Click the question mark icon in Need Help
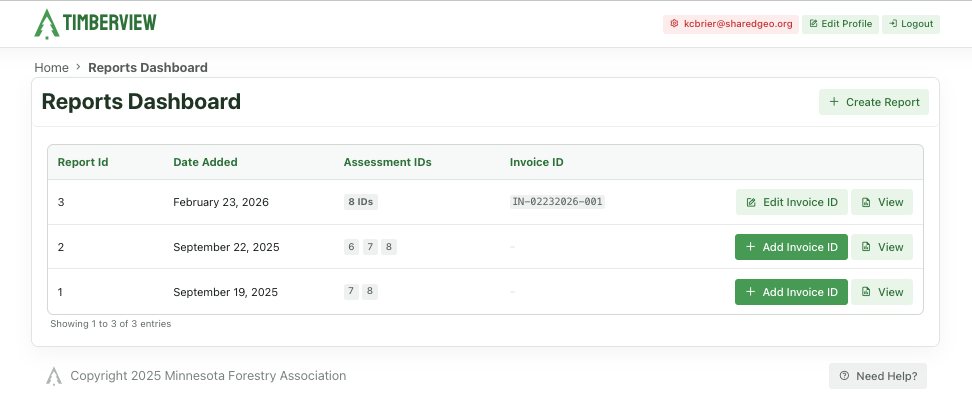972x410 pixels. (844, 376)
